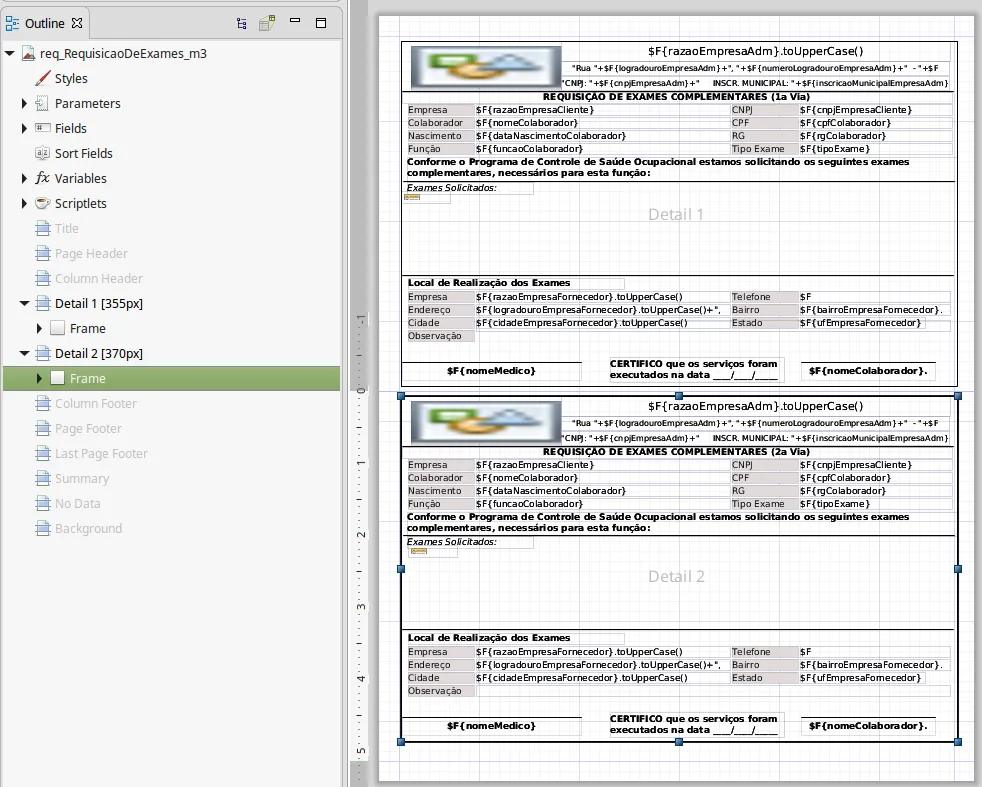Expand the Frame under Detail 1
982x787 pixels.
(39, 328)
